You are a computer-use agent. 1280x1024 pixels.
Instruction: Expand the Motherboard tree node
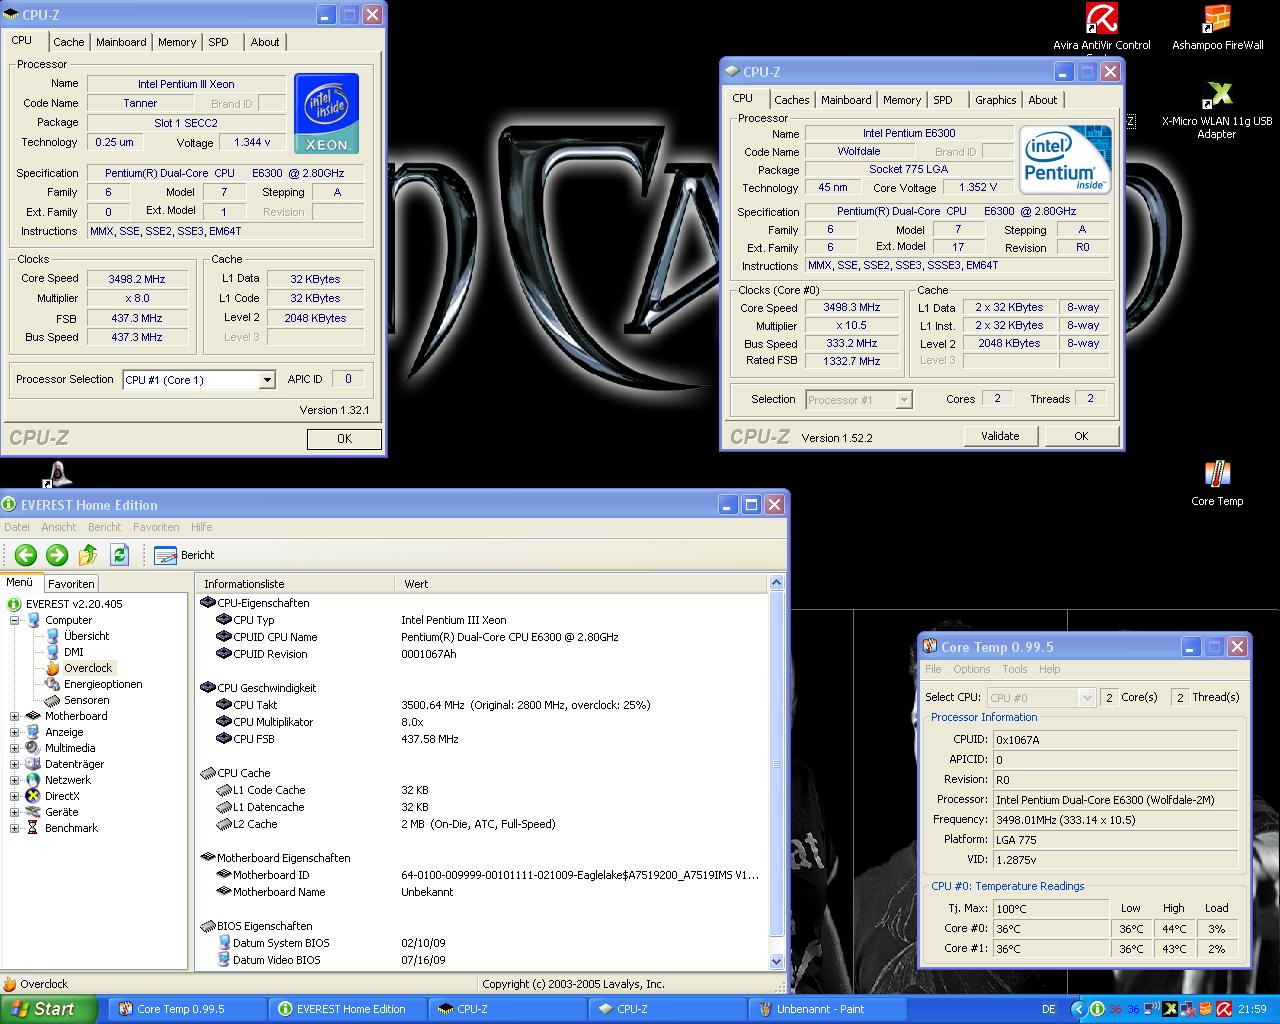(x=15, y=716)
